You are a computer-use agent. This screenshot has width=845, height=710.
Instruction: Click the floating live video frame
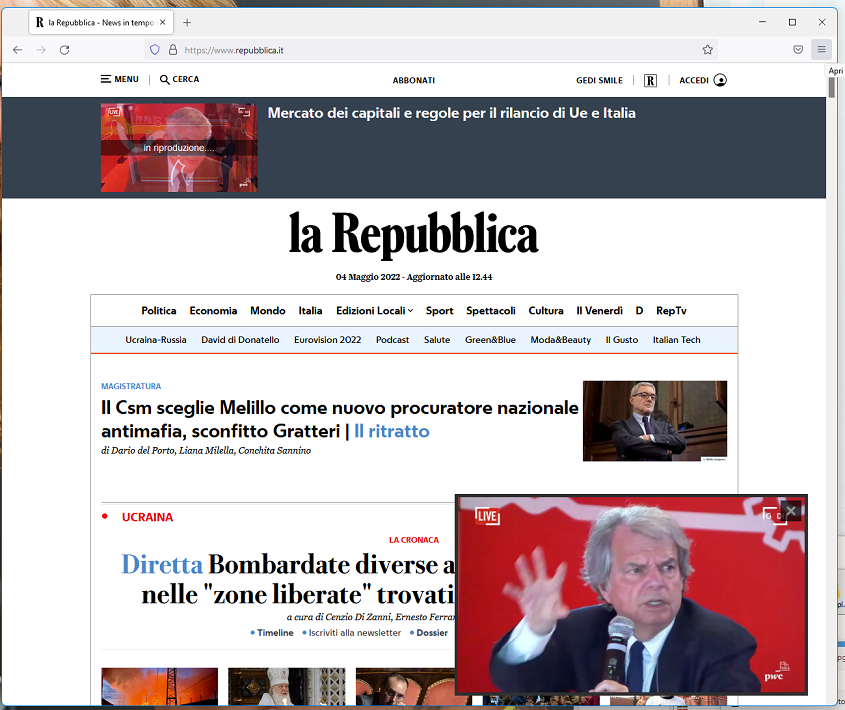(631, 595)
